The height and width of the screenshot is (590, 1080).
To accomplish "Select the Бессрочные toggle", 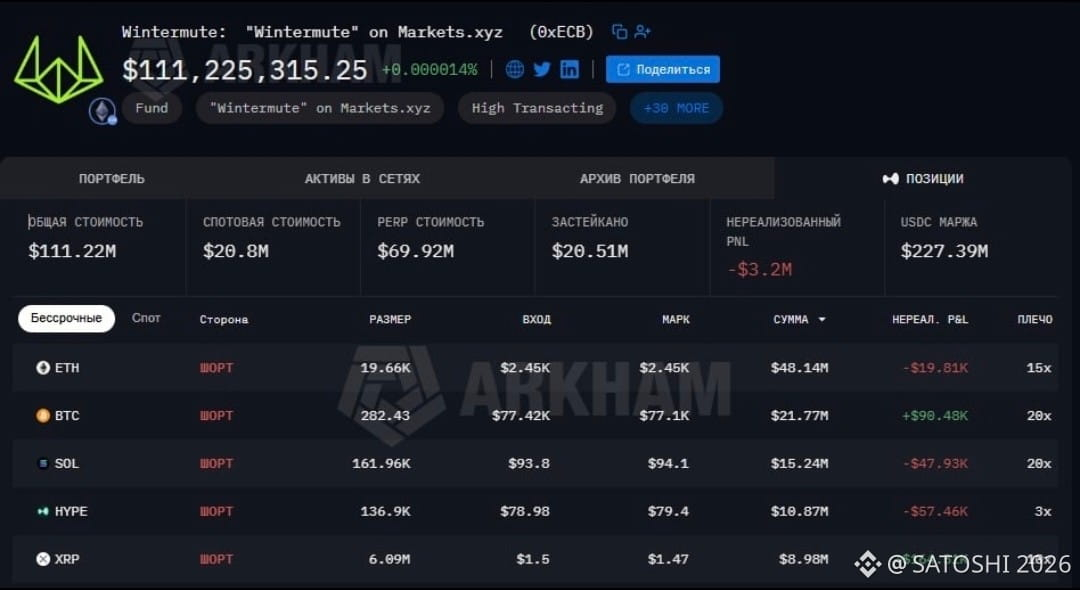I will point(66,318).
